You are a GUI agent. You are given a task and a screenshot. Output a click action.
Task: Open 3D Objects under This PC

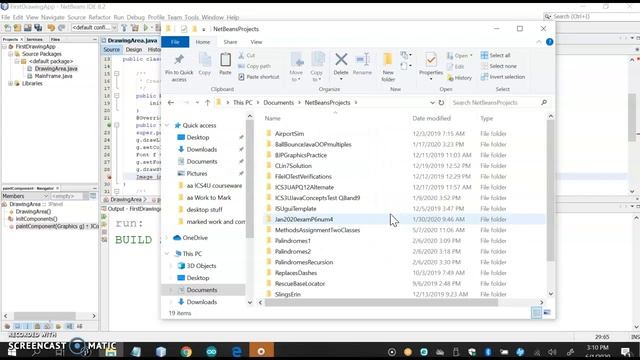(201, 266)
